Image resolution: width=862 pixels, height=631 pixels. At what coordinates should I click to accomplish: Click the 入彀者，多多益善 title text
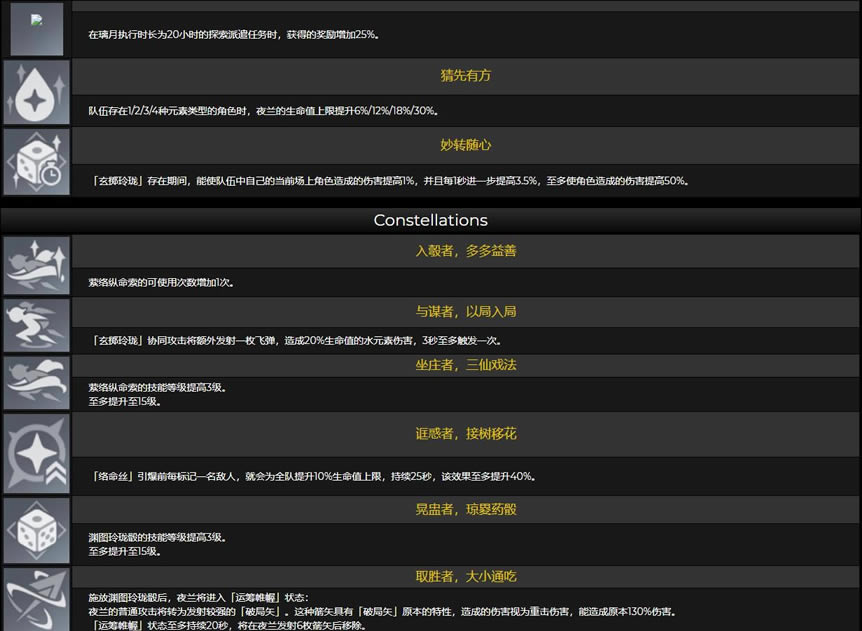(465, 251)
